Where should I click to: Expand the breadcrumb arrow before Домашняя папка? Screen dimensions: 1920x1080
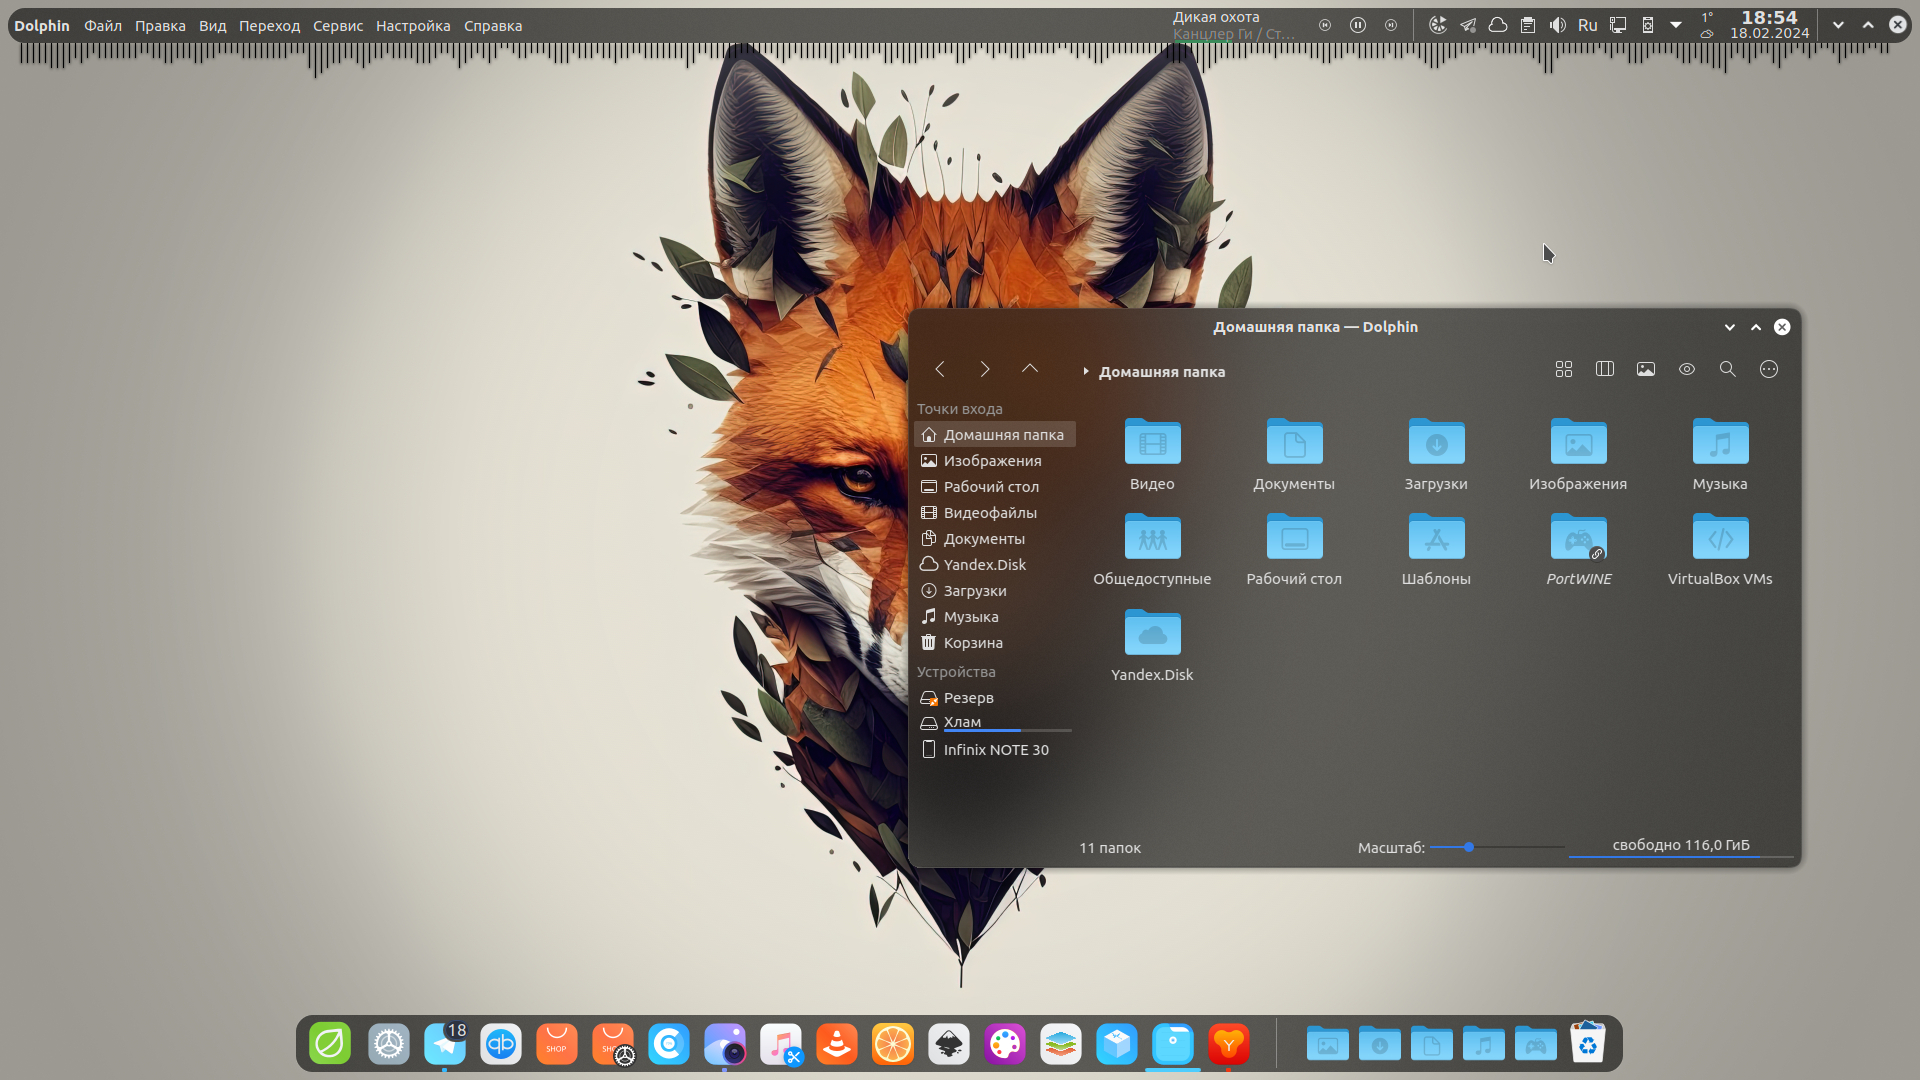1086,371
